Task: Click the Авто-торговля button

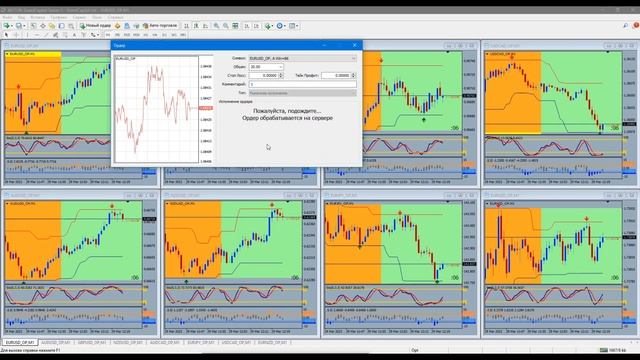Action: tap(160, 26)
